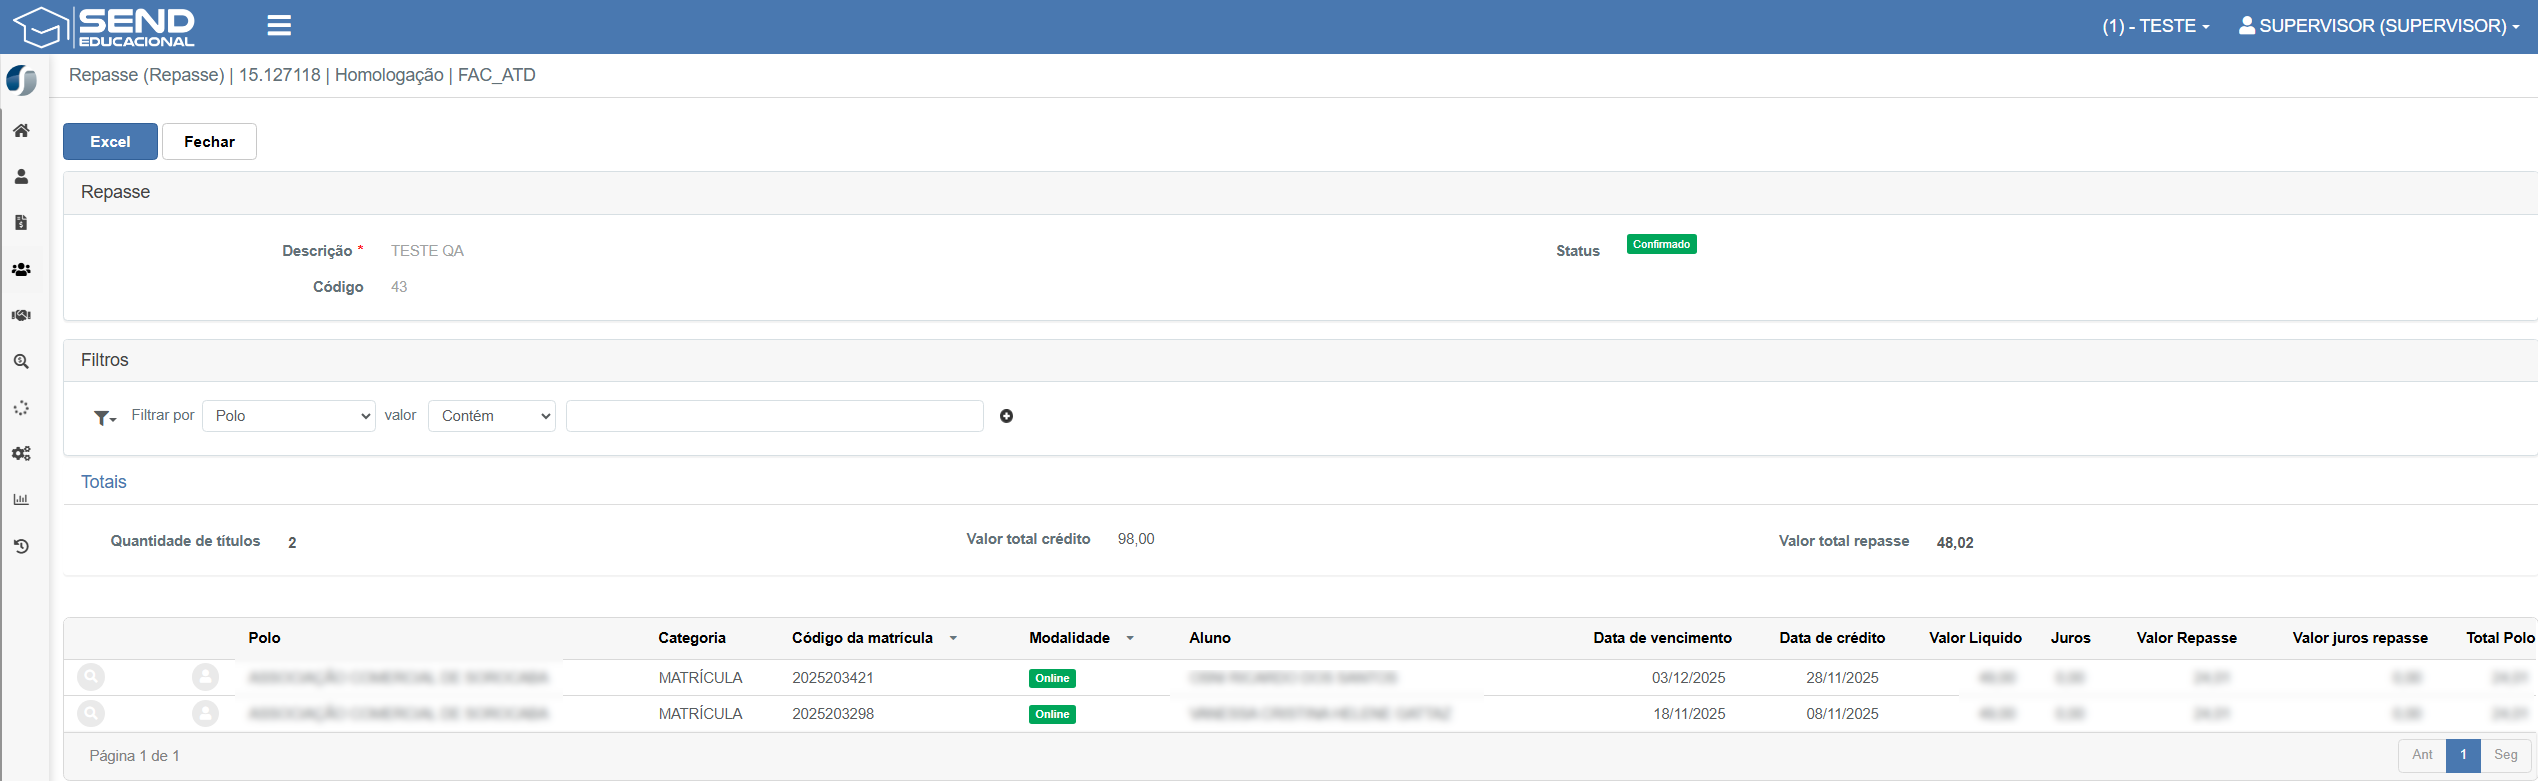Open the SUPERVISOR user menu
The height and width of the screenshot is (781, 2538).
(2378, 26)
